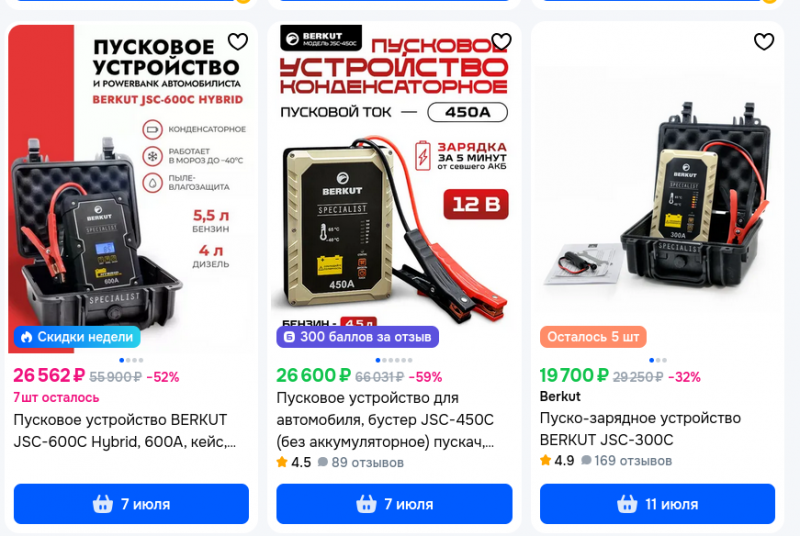Open JSC-450C бустер product title link
Screen dimensions: 800x536
(385, 419)
